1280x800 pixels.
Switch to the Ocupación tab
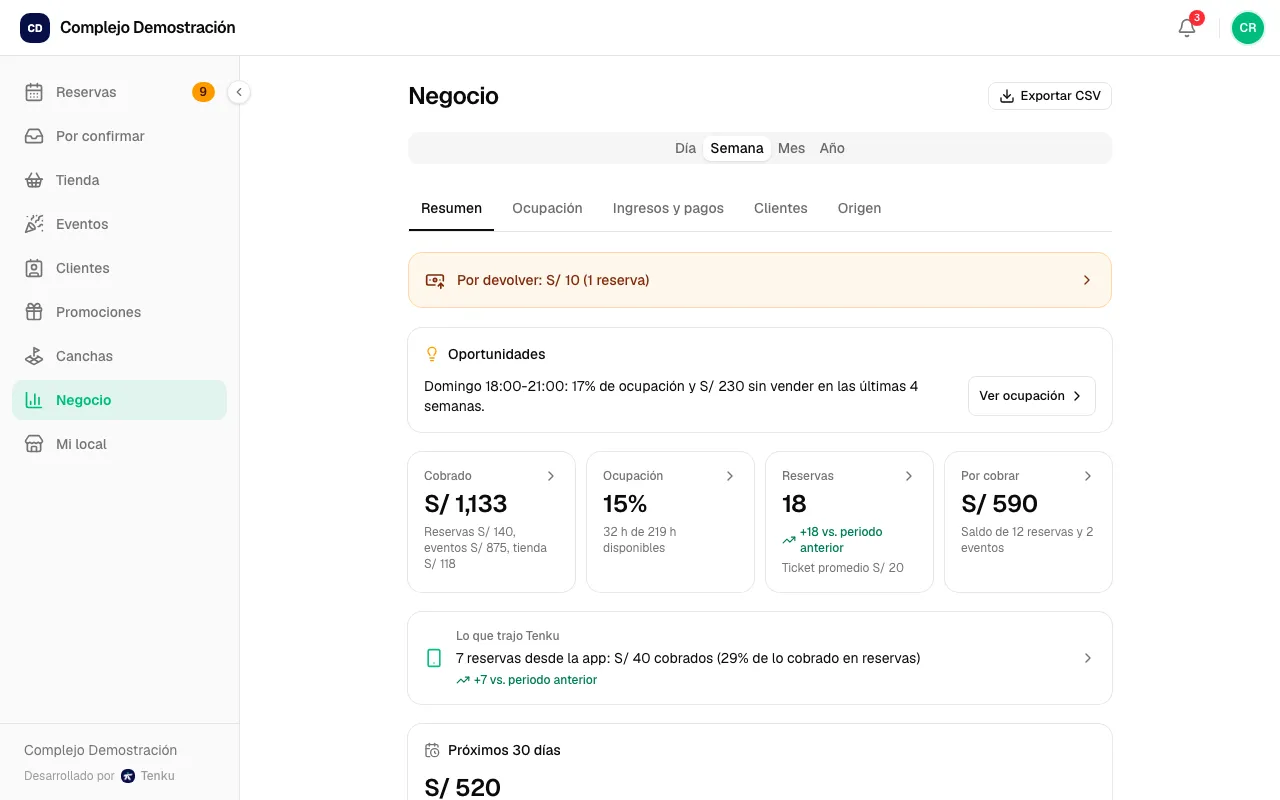pos(547,208)
